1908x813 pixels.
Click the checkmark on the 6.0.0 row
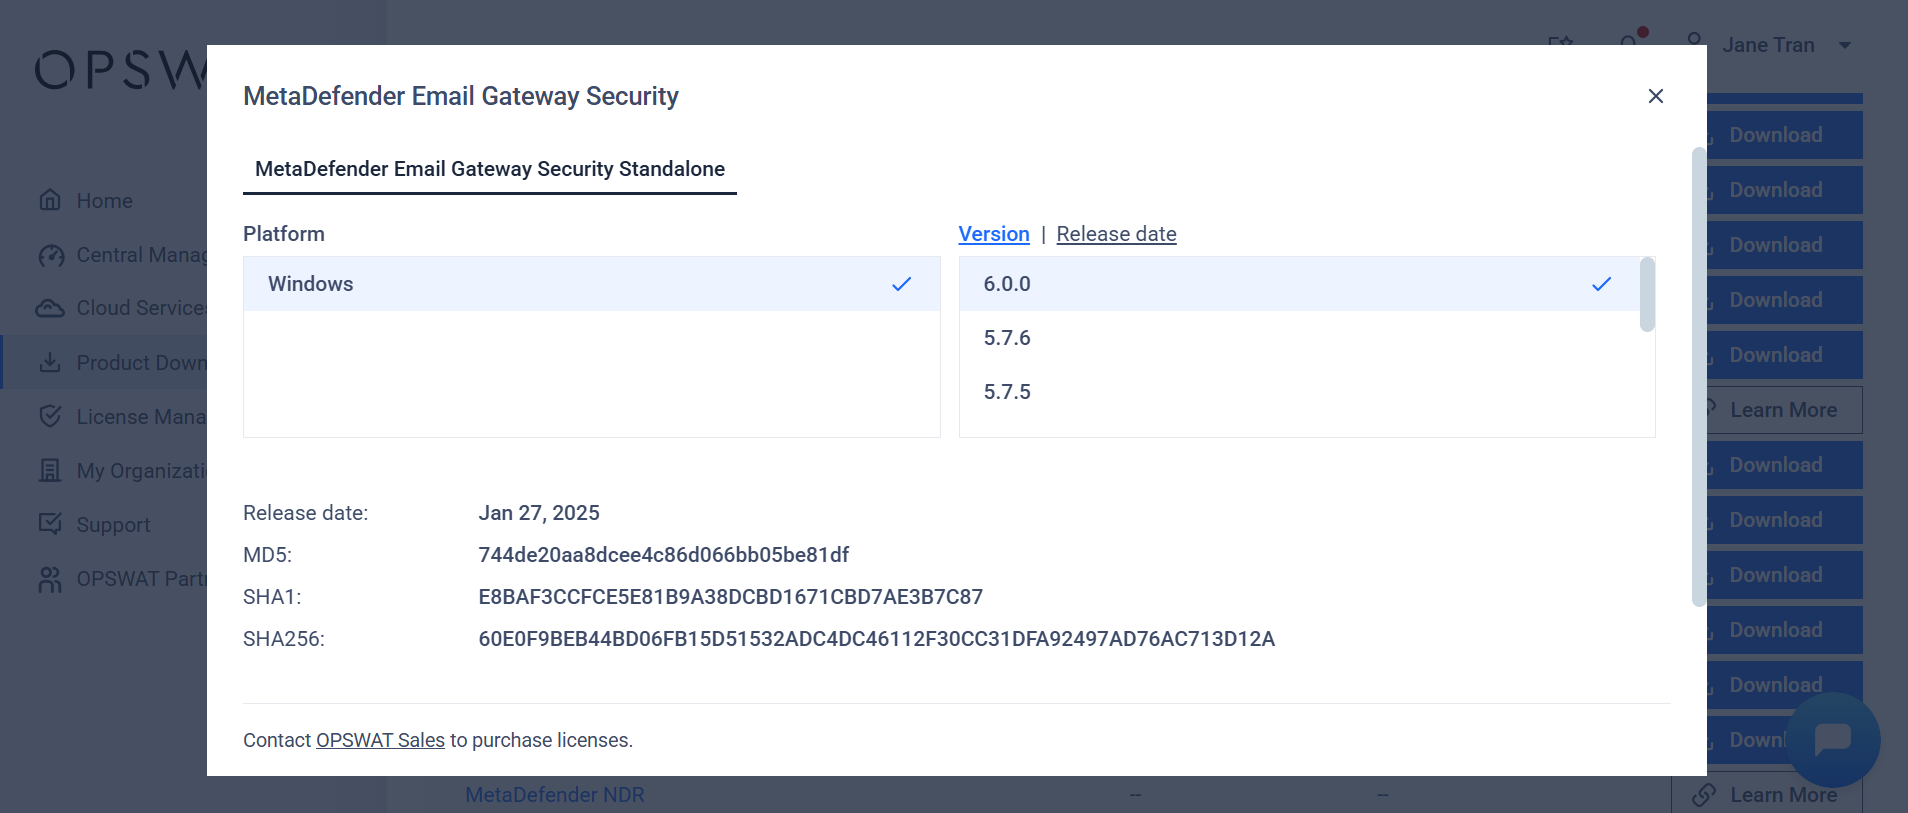click(1602, 284)
